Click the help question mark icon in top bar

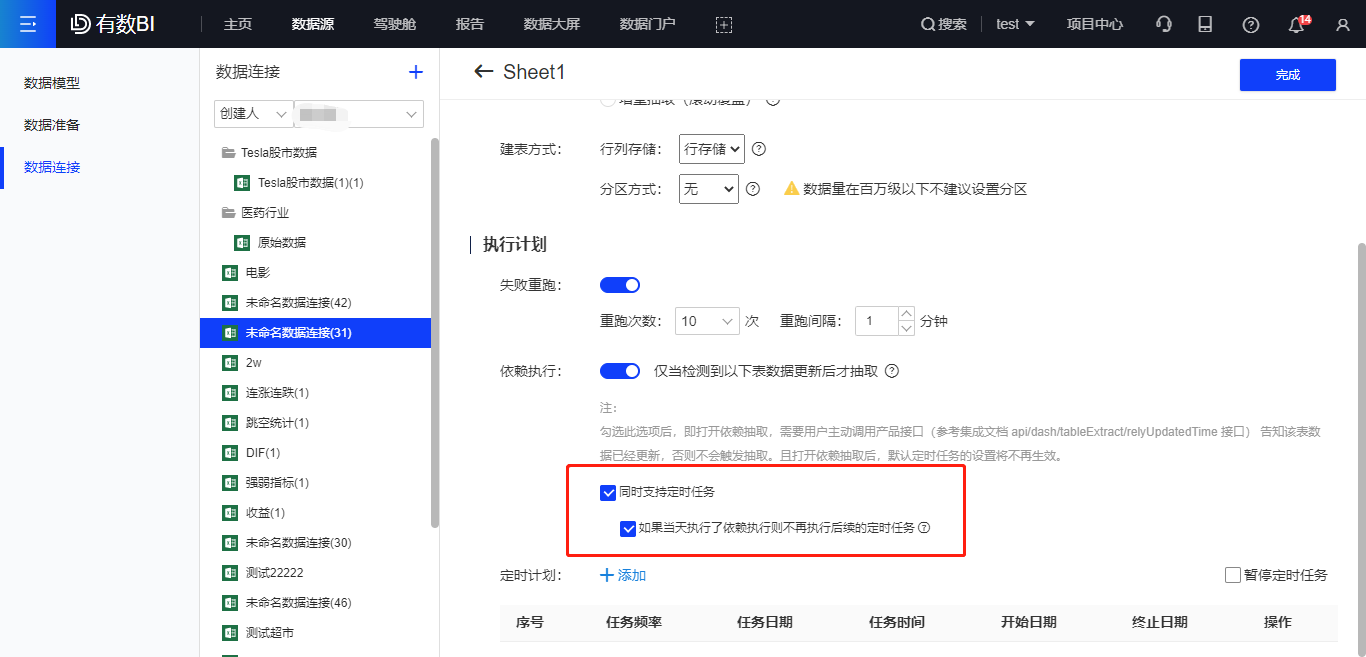coord(1250,24)
